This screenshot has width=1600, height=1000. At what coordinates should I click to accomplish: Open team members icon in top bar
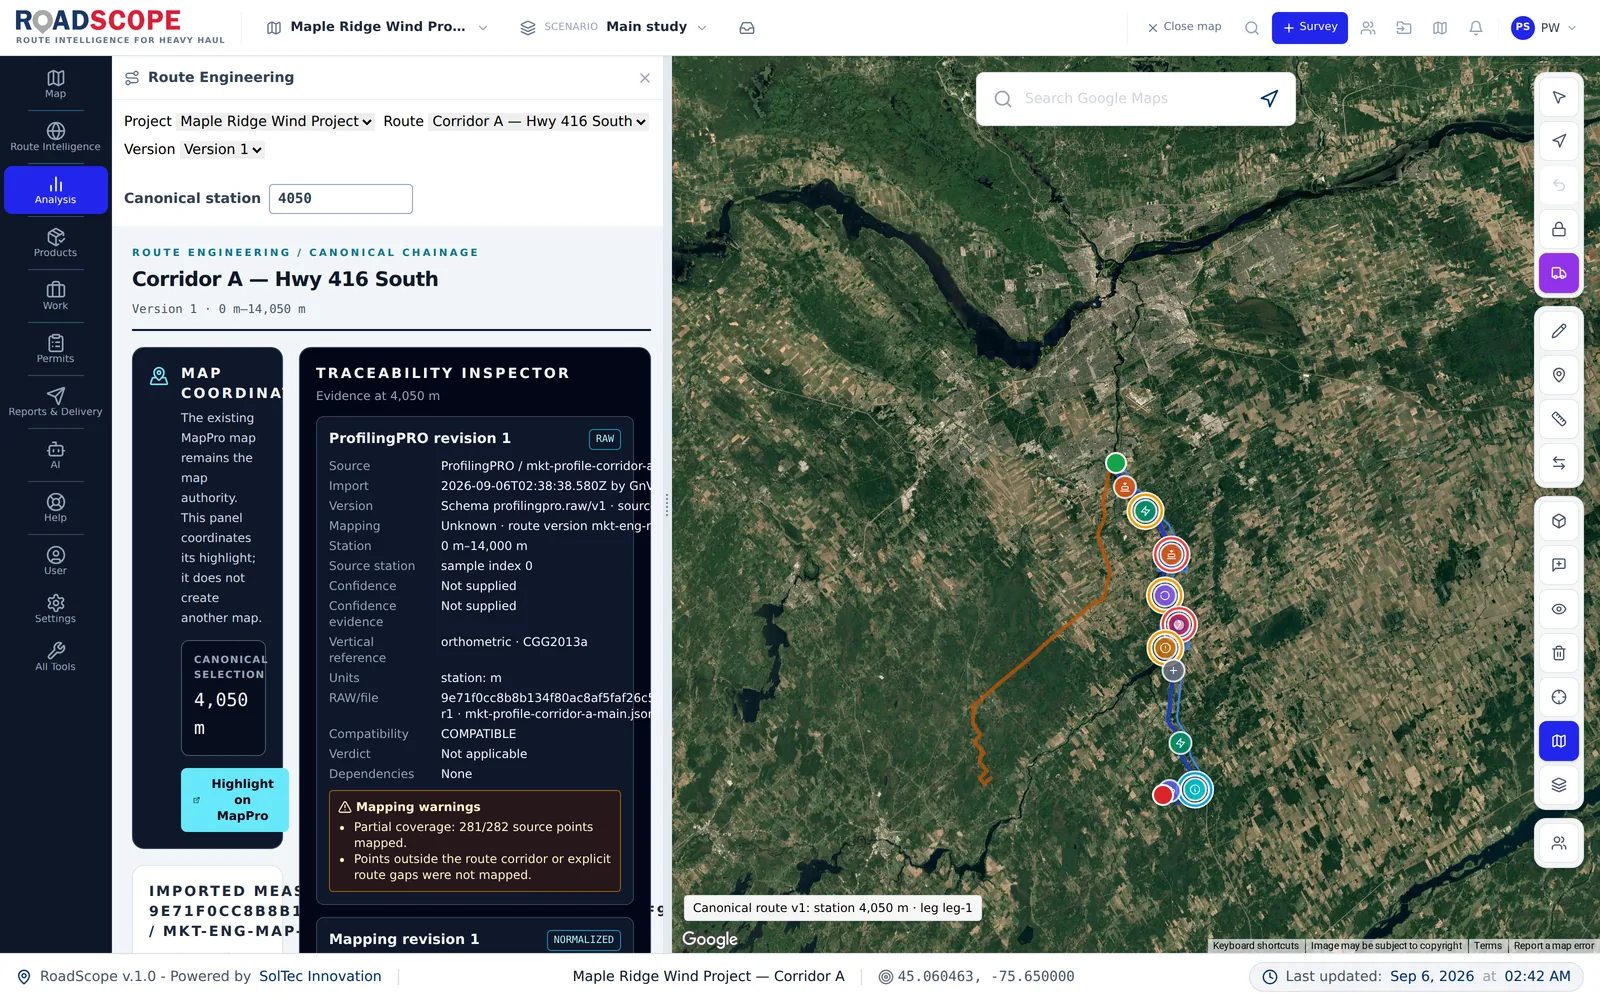[1368, 28]
